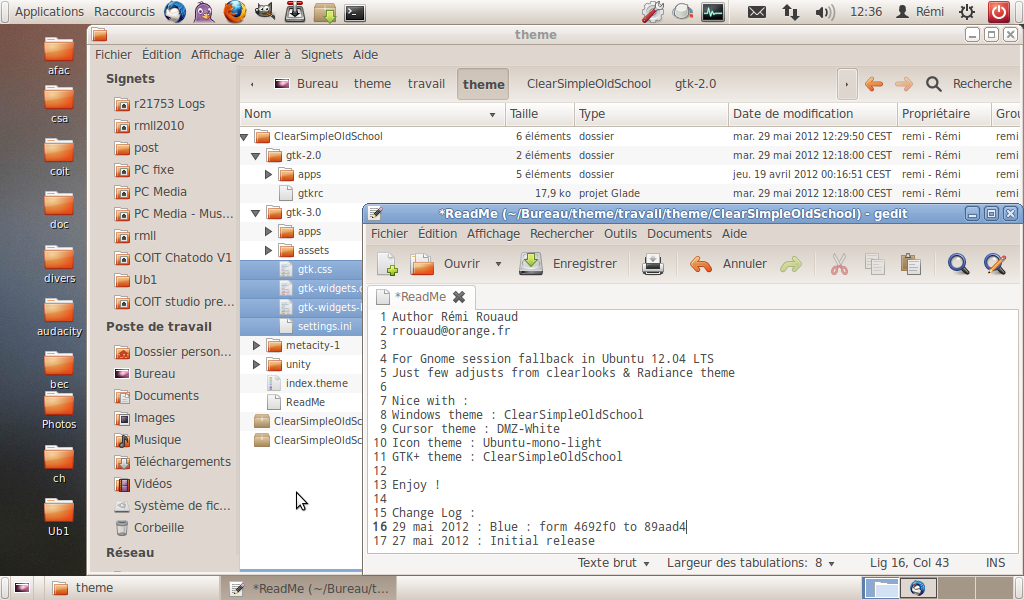This screenshot has height=600, width=1024.
Task: Undo the last edit with Annuler arrow
Action: (699, 264)
